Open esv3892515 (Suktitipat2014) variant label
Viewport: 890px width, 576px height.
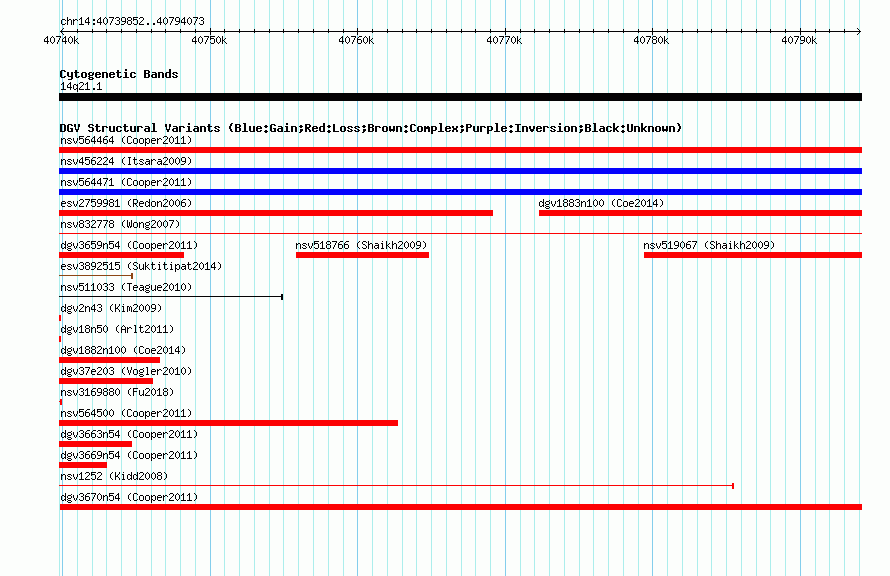[x=141, y=266]
